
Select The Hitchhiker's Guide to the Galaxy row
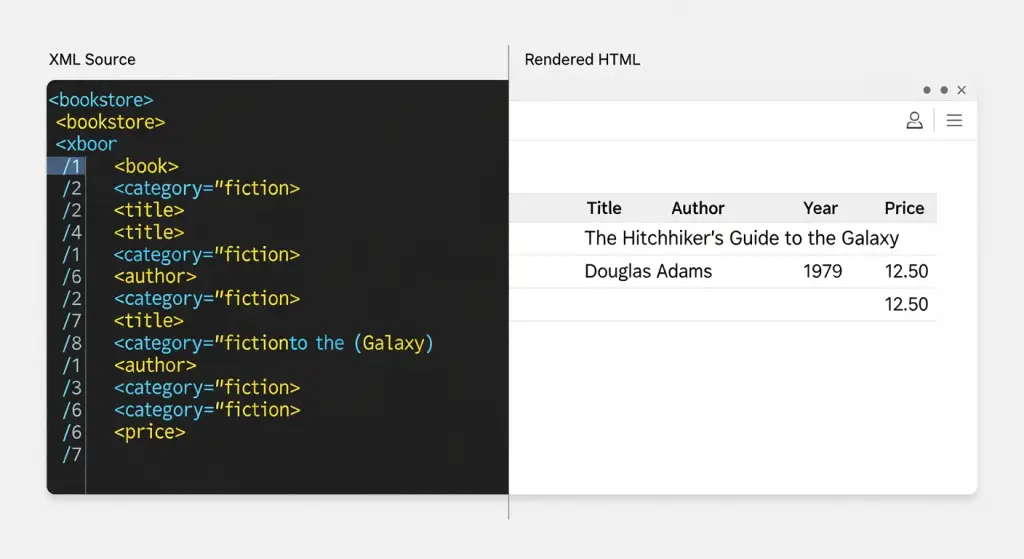pos(741,238)
